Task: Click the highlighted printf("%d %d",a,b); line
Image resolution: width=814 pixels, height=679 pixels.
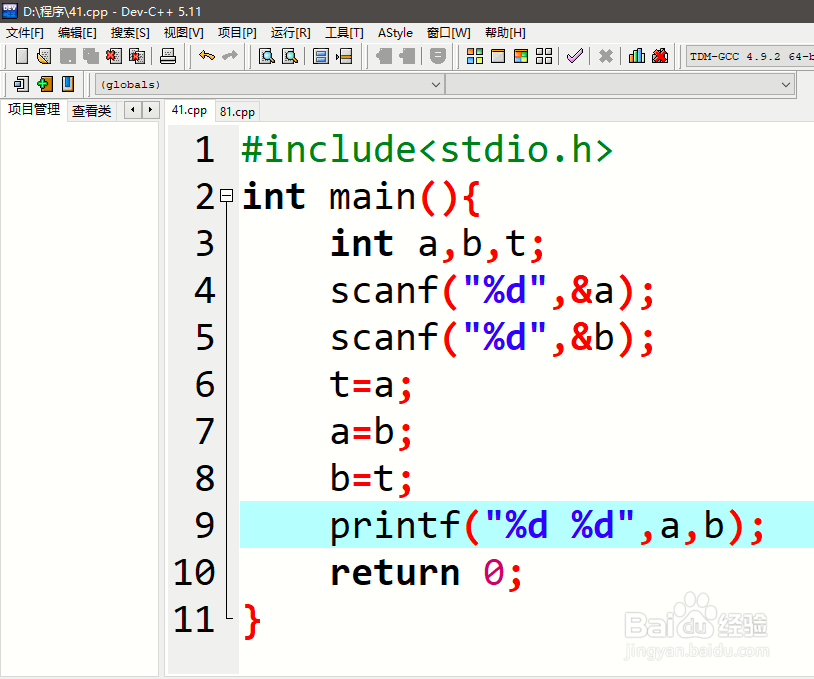Action: pyautogui.click(x=526, y=525)
